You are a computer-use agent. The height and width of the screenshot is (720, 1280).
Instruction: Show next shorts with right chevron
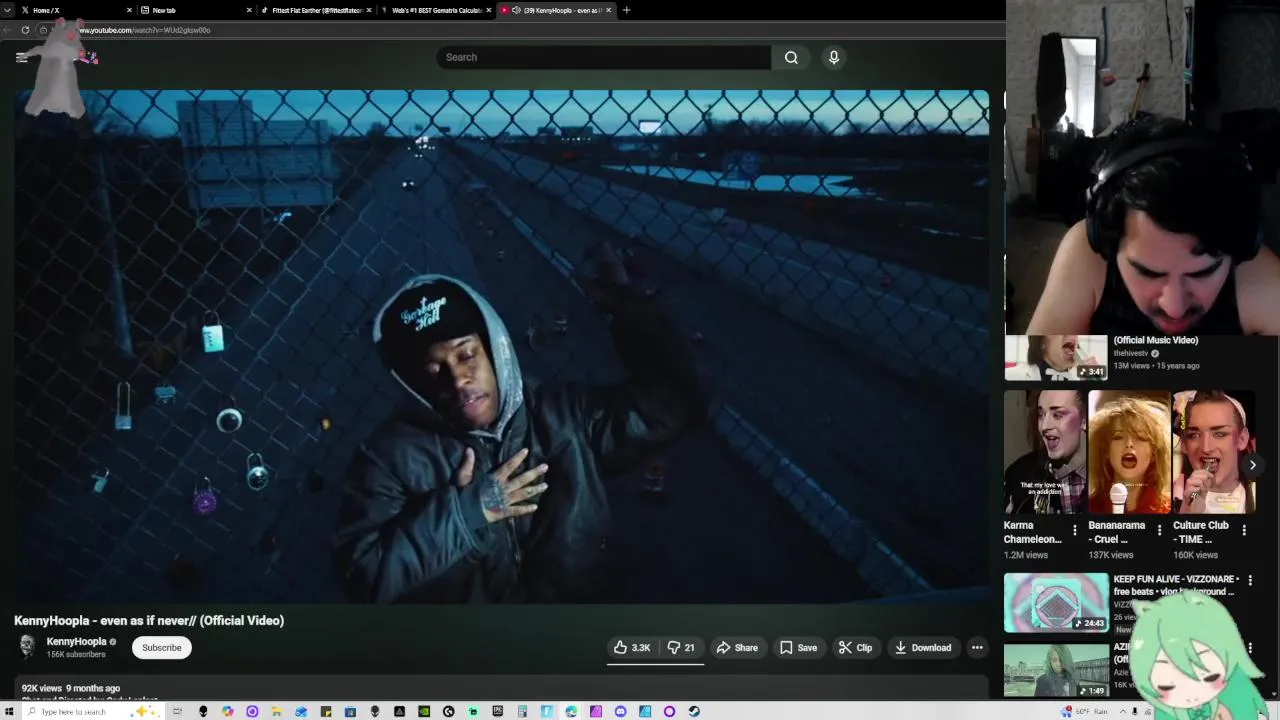(1252, 465)
